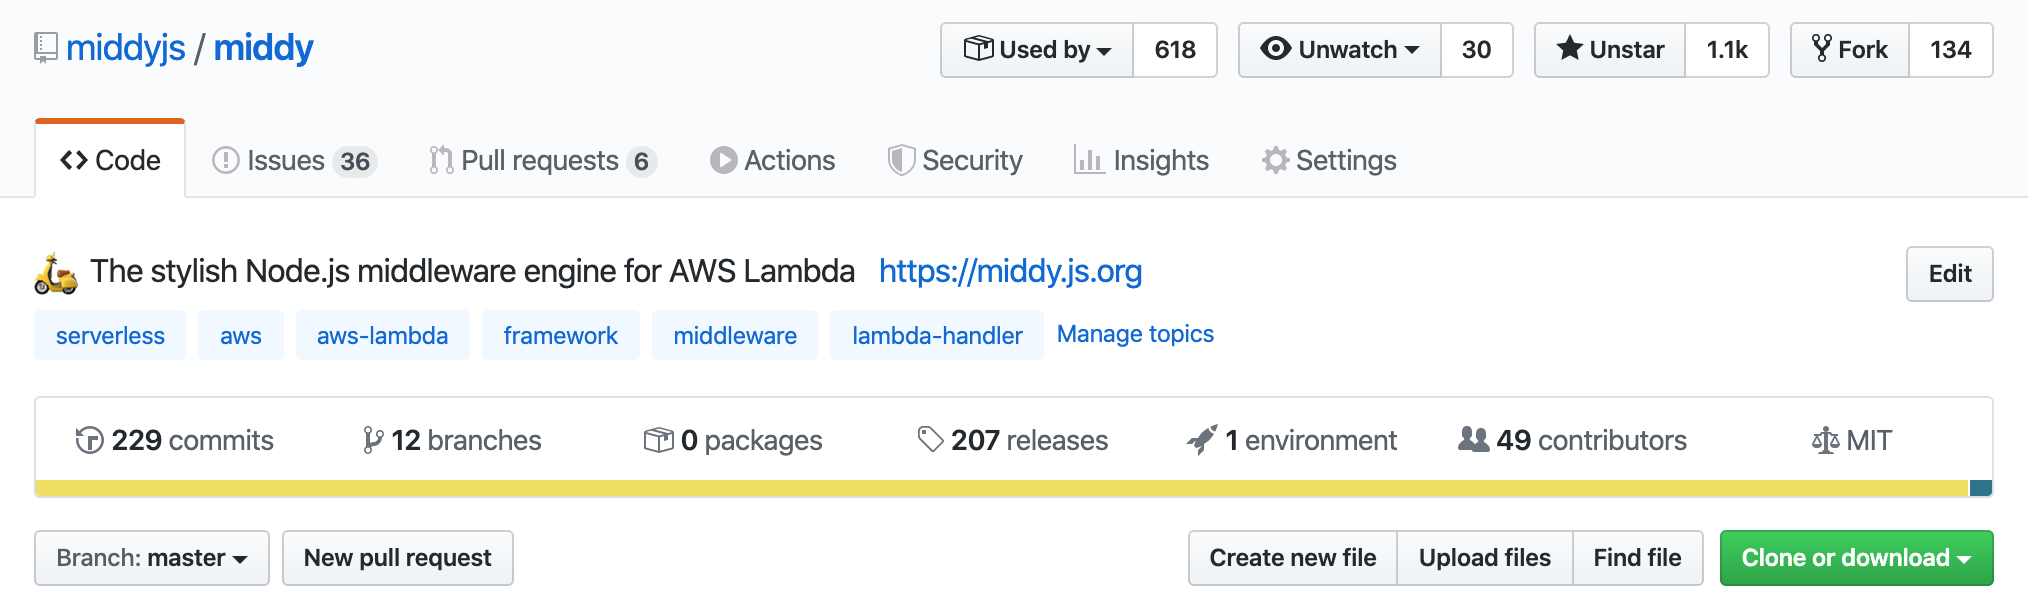Click the rocket icon next to 1 environment

click(1203, 438)
